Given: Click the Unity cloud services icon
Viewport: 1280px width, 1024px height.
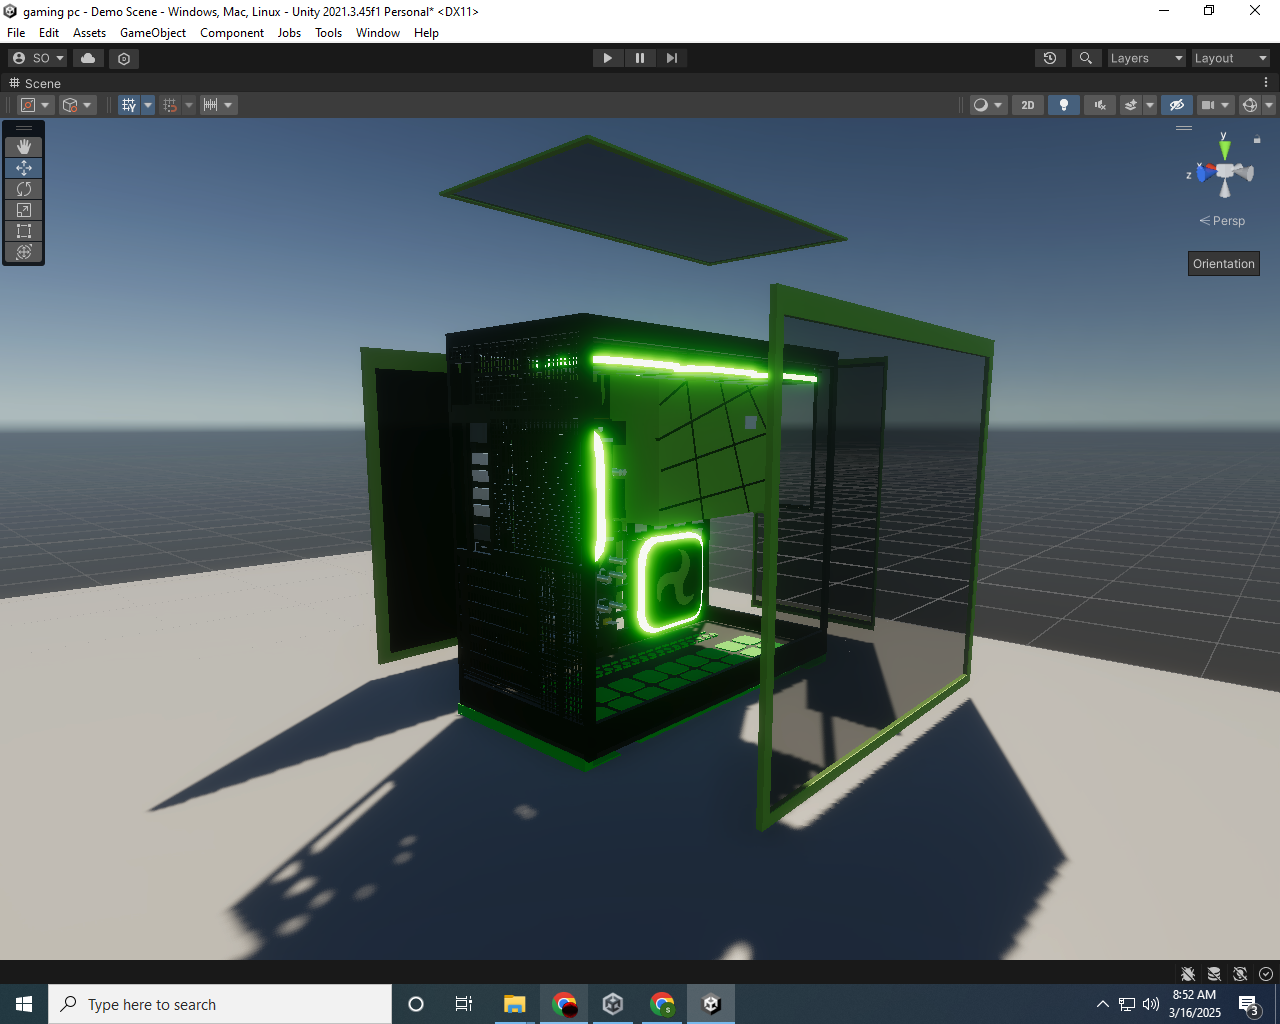Looking at the screenshot, I should coord(88,58).
